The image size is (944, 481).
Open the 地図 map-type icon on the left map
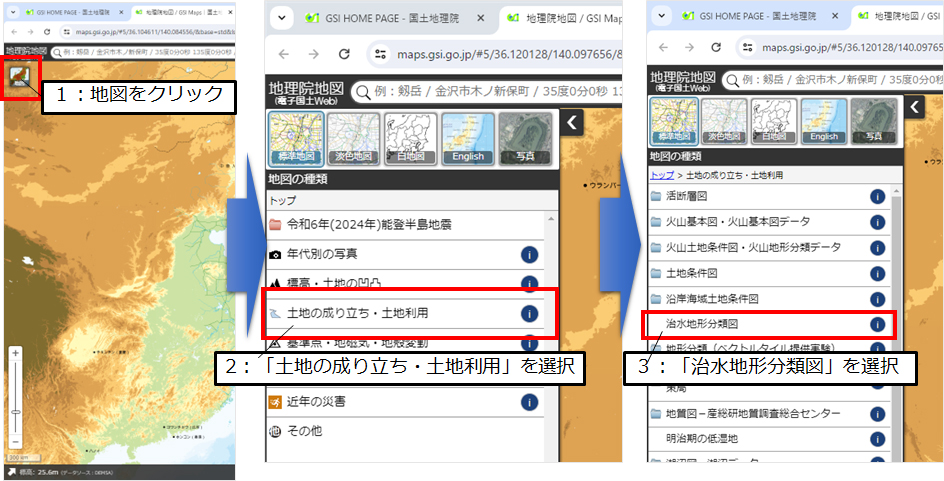click(x=21, y=78)
